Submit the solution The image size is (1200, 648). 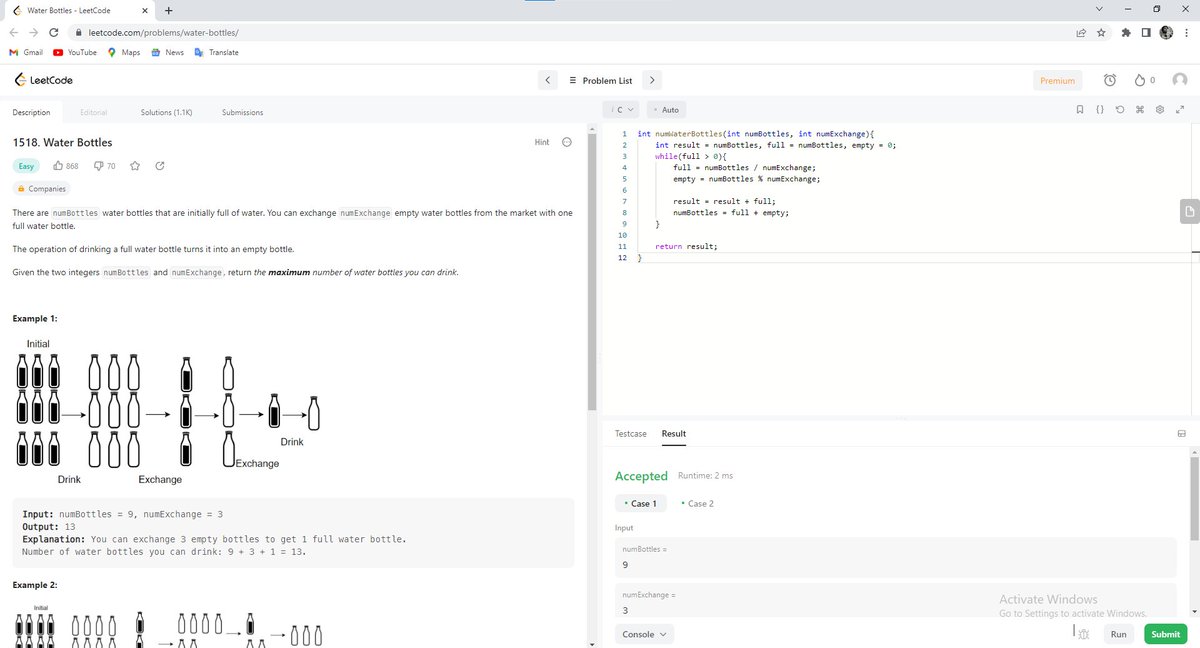coord(1165,634)
